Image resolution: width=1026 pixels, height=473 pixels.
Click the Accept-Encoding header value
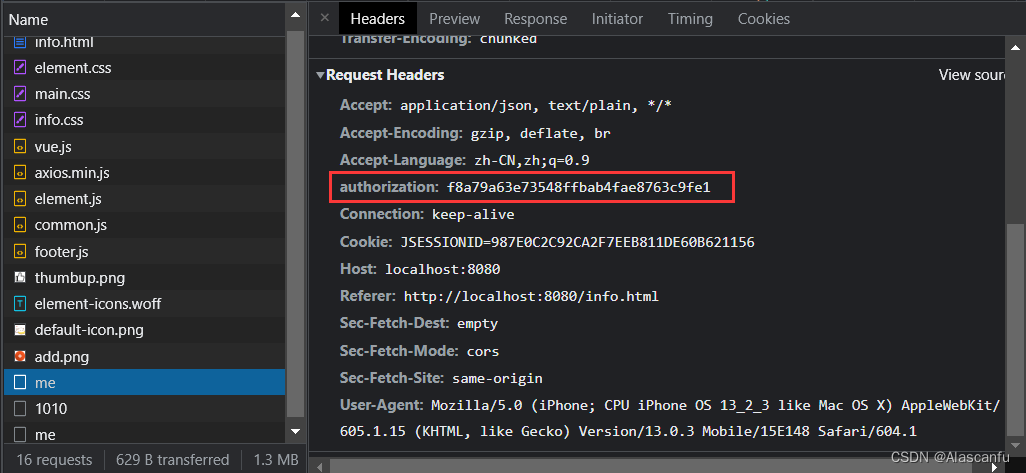[540, 133]
